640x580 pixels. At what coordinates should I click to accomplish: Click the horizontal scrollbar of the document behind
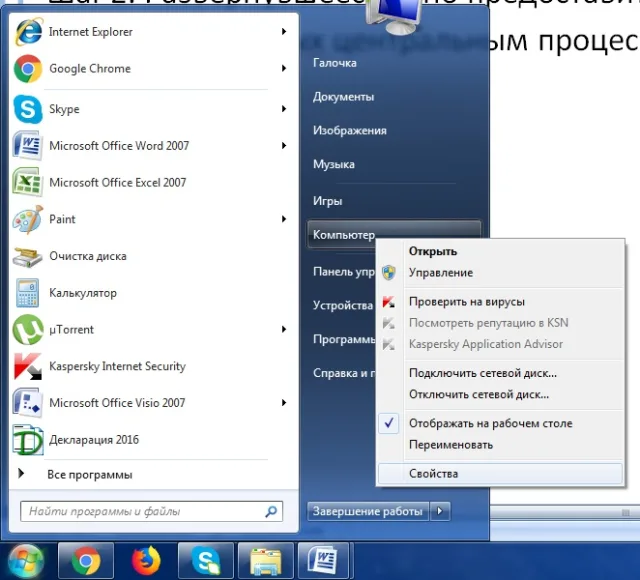(x=565, y=512)
